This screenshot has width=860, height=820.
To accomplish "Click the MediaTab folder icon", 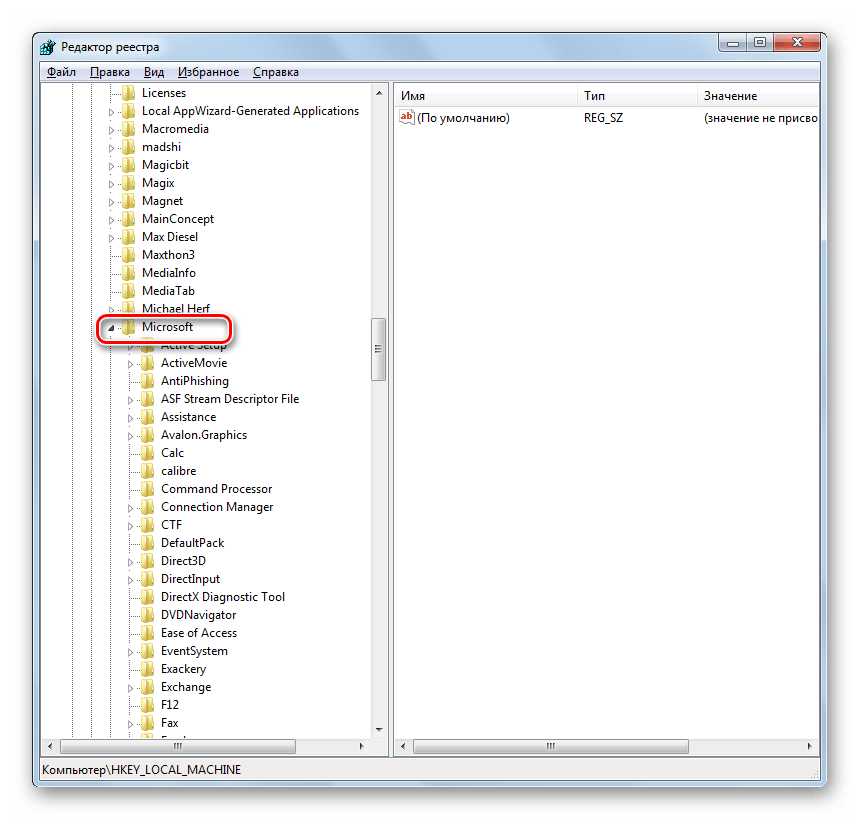I will click(x=128, y=291).
